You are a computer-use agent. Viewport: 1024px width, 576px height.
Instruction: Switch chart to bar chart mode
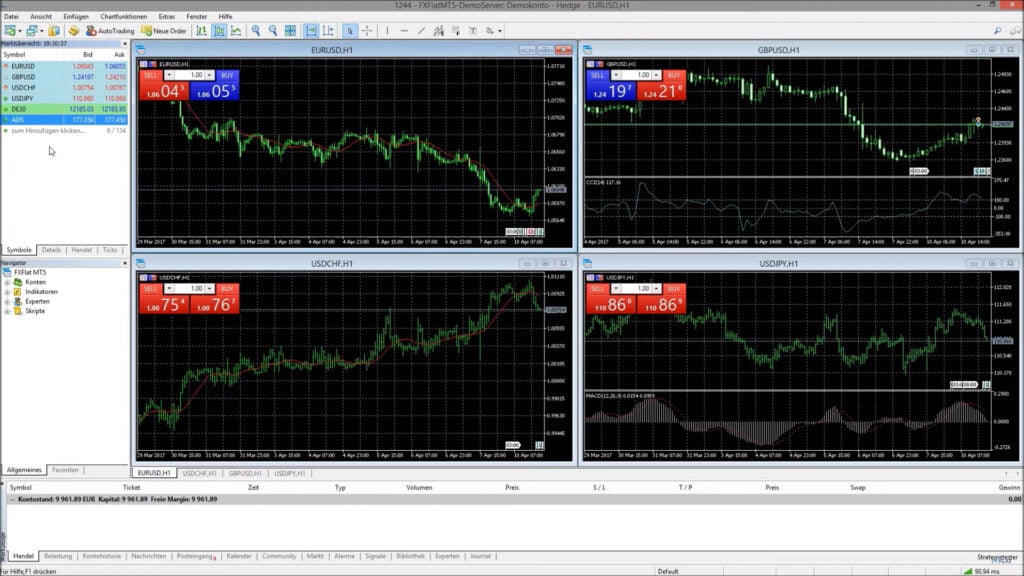click(x=202, y=31)
